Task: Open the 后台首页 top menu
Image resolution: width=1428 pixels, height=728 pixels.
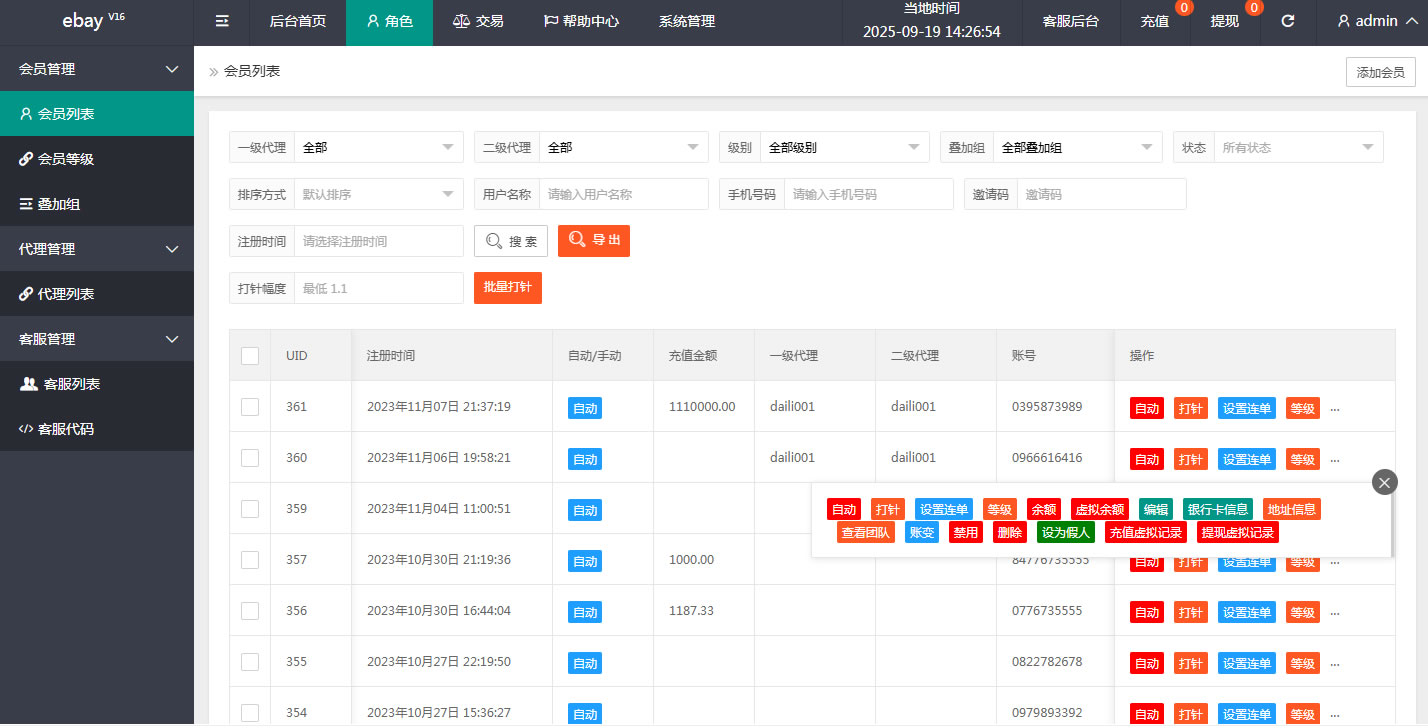Action: click(x=298, y=21)
